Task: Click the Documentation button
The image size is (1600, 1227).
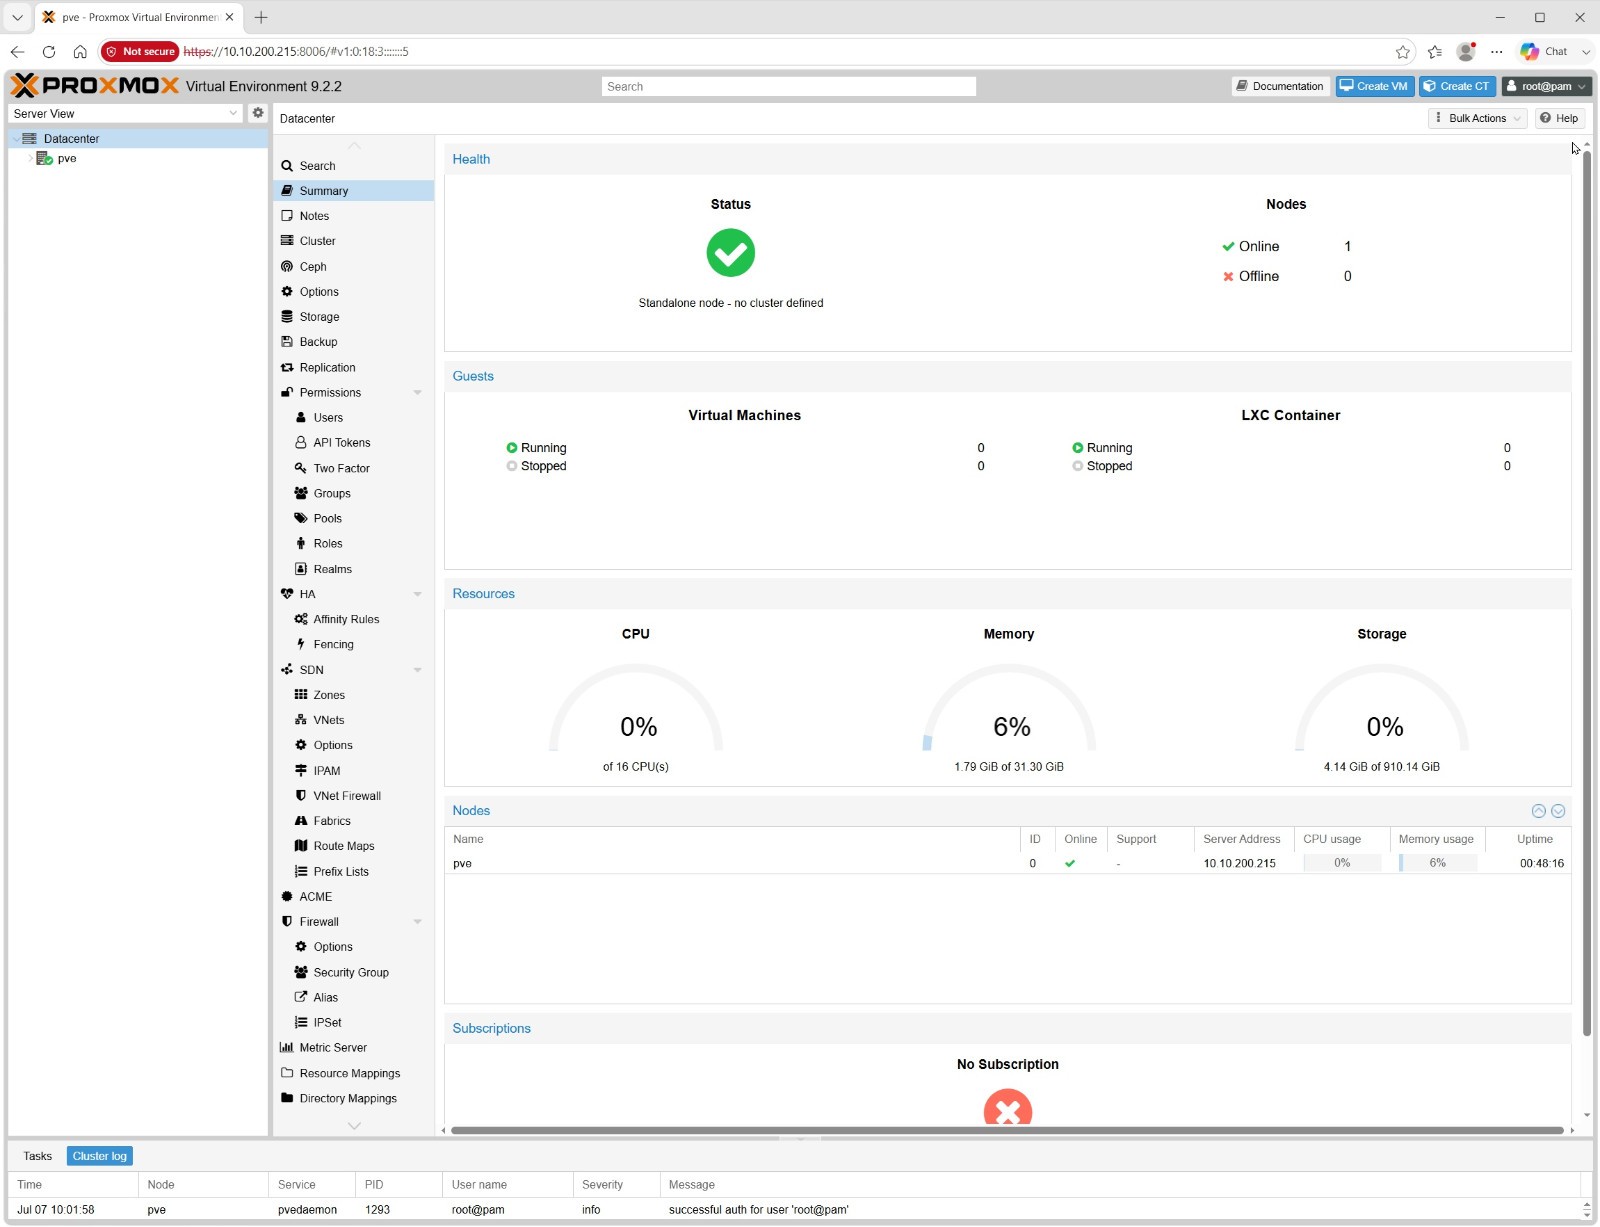Action: [x=1280, y=86]
